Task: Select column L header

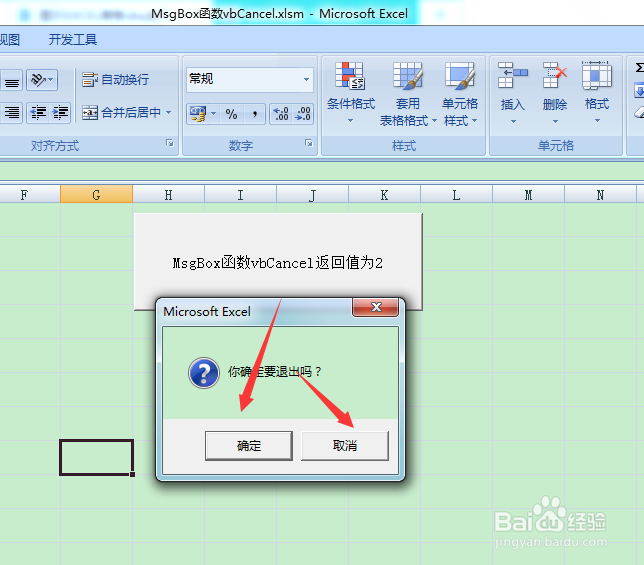Action: tap(456, 194)
